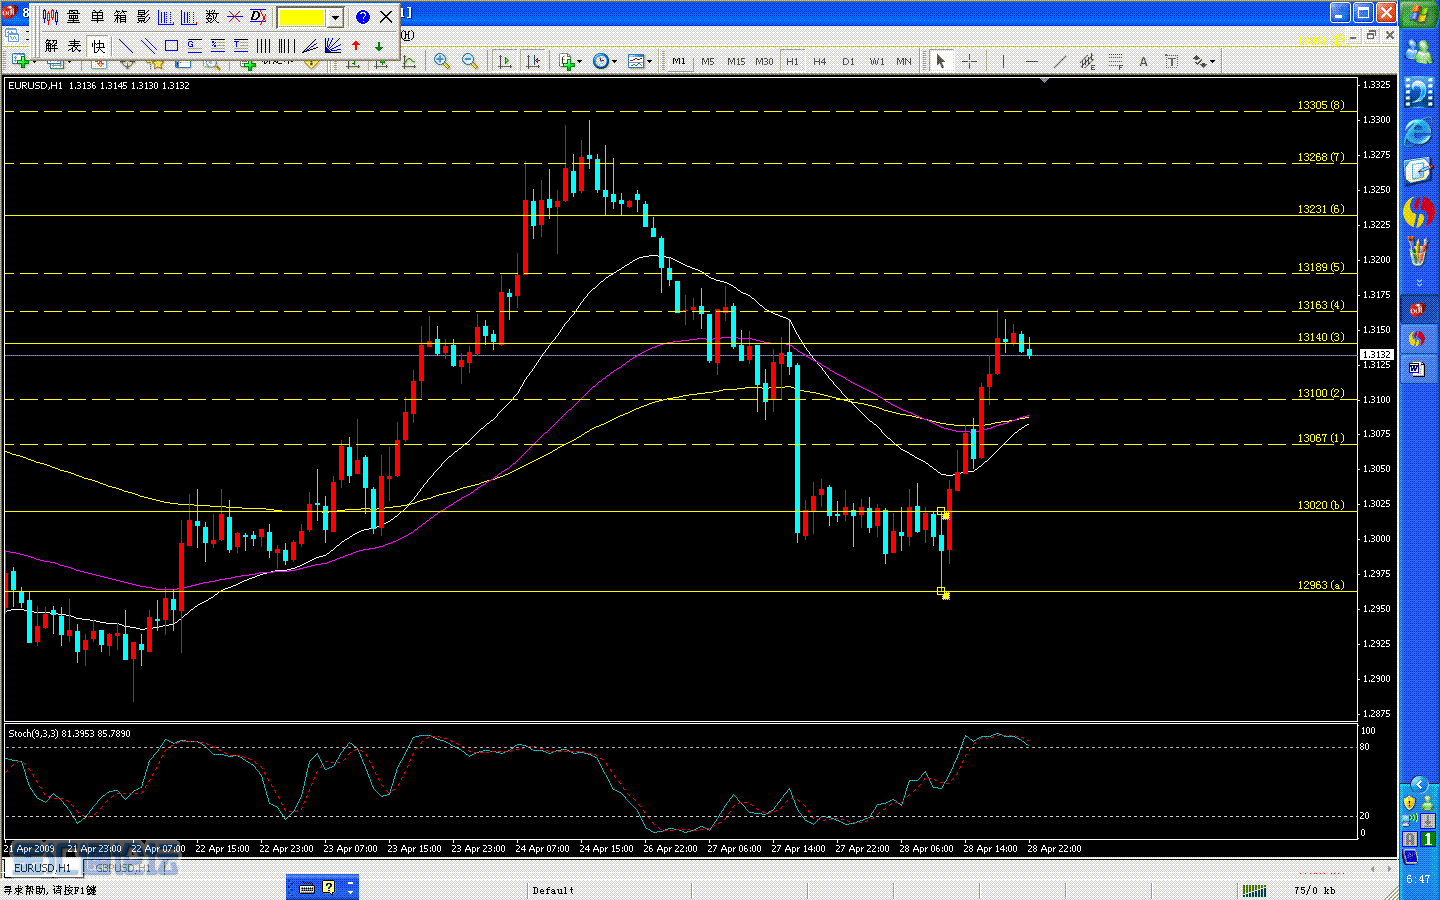Select the Fibonacci retracement tool
1440x900 pixels.
pyautogui.click(x=1116, y=61)
